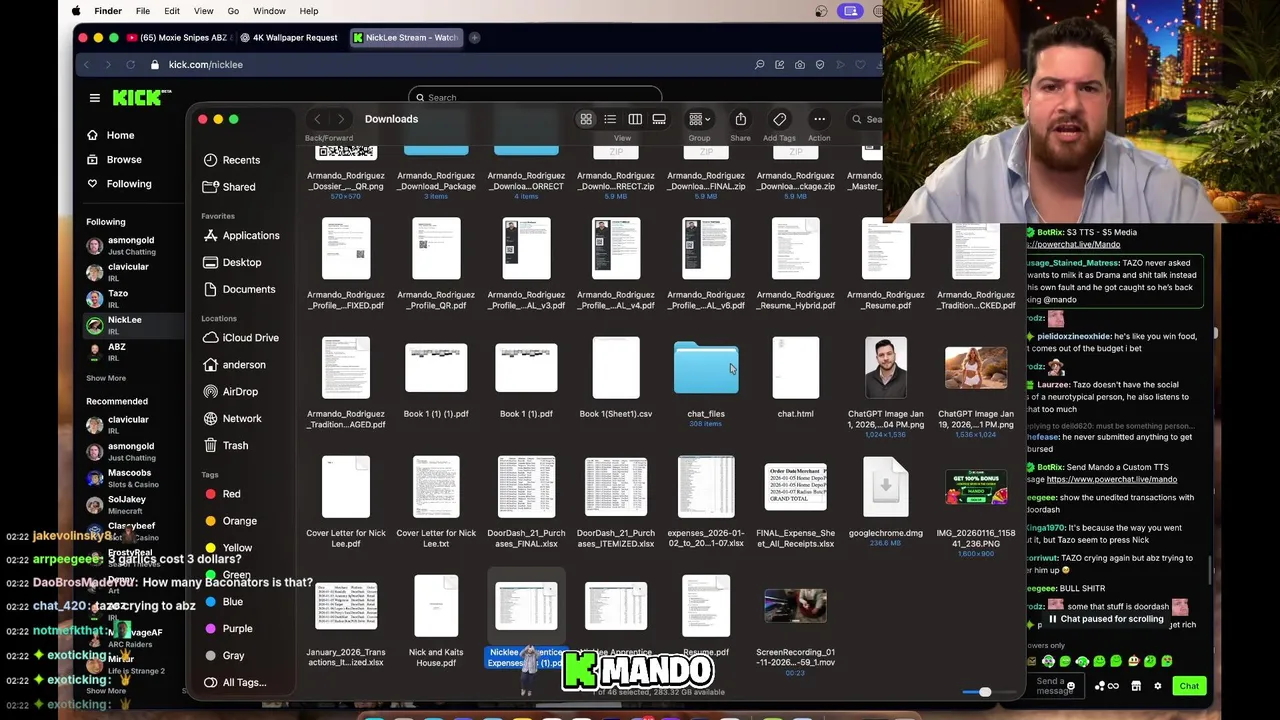Expand Show More under Following list

click(x=106, y=379)
